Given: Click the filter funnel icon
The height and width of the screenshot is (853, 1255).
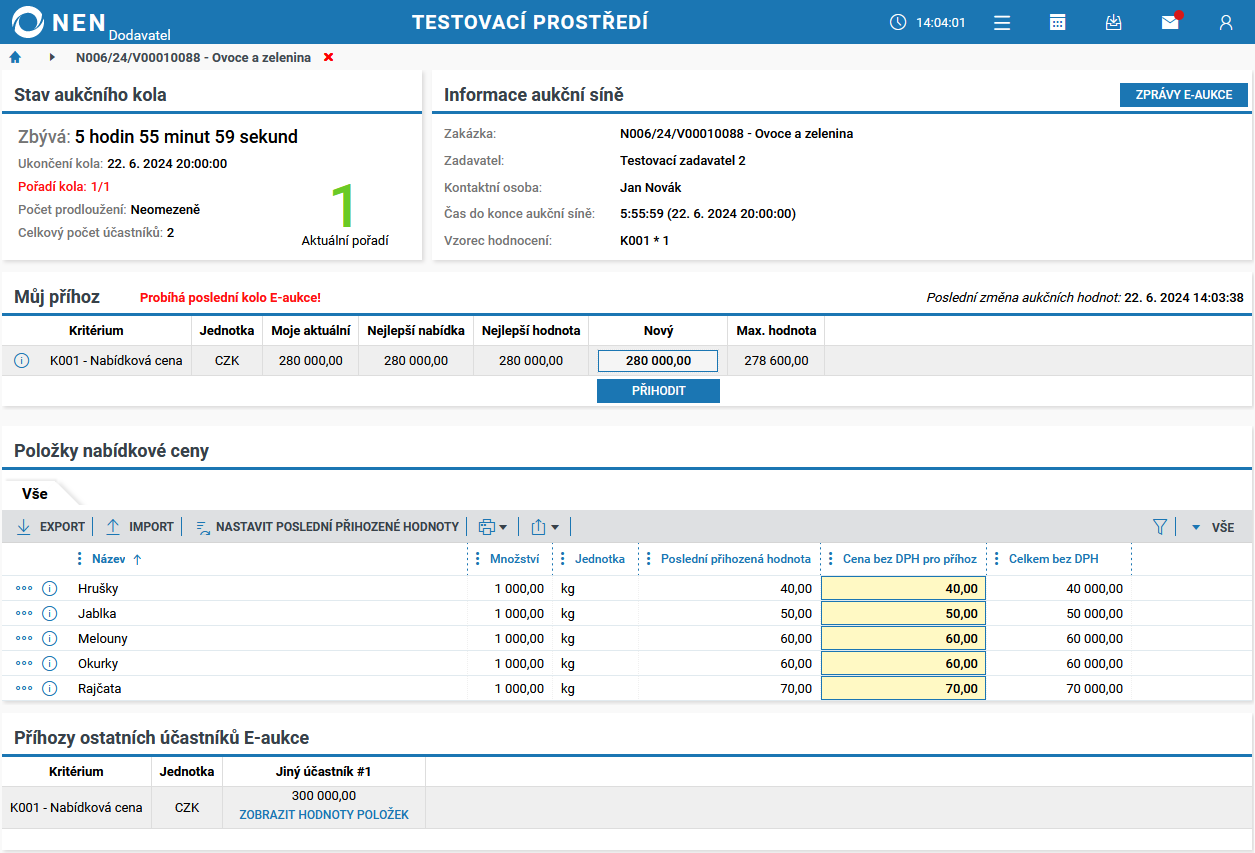Looking at the screenshot, I should click(1160, 526).
